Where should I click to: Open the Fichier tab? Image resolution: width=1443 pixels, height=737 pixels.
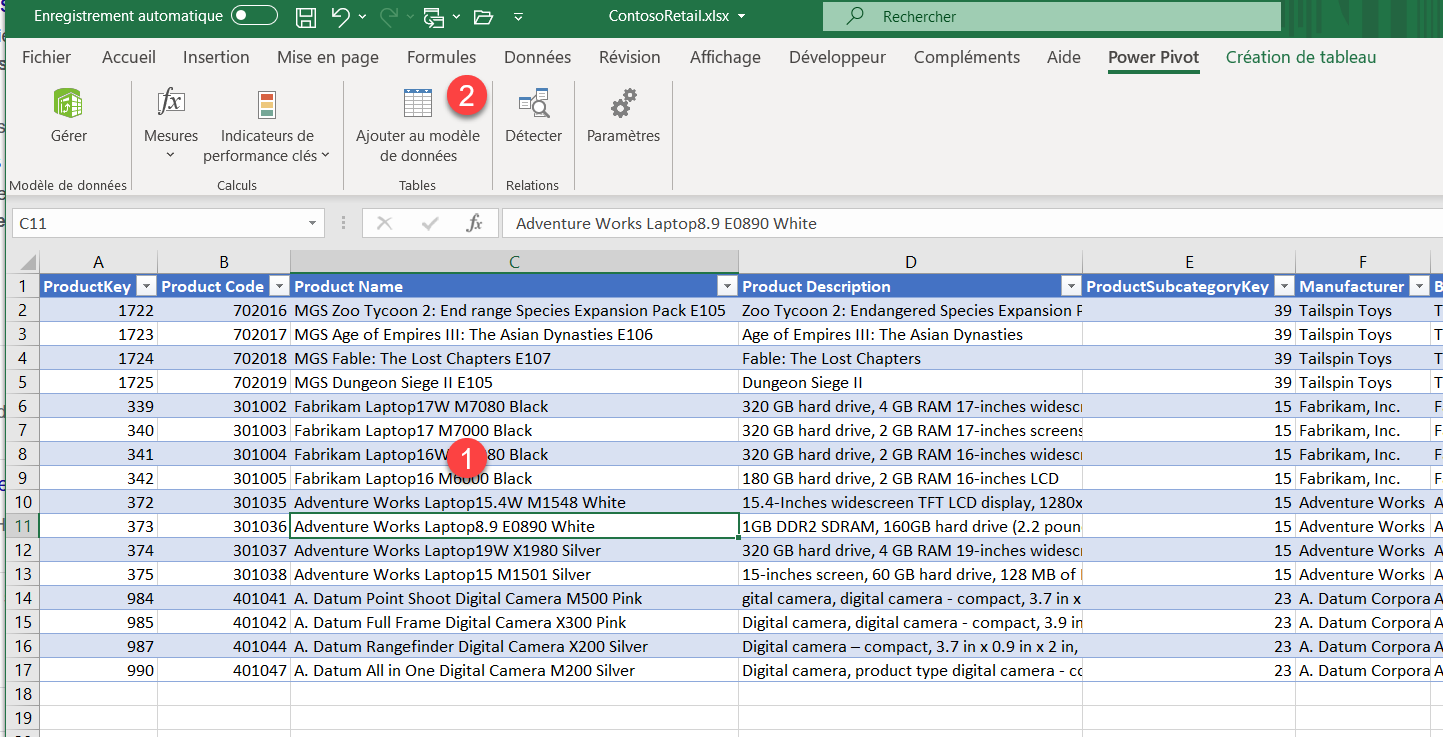(47, 57)
